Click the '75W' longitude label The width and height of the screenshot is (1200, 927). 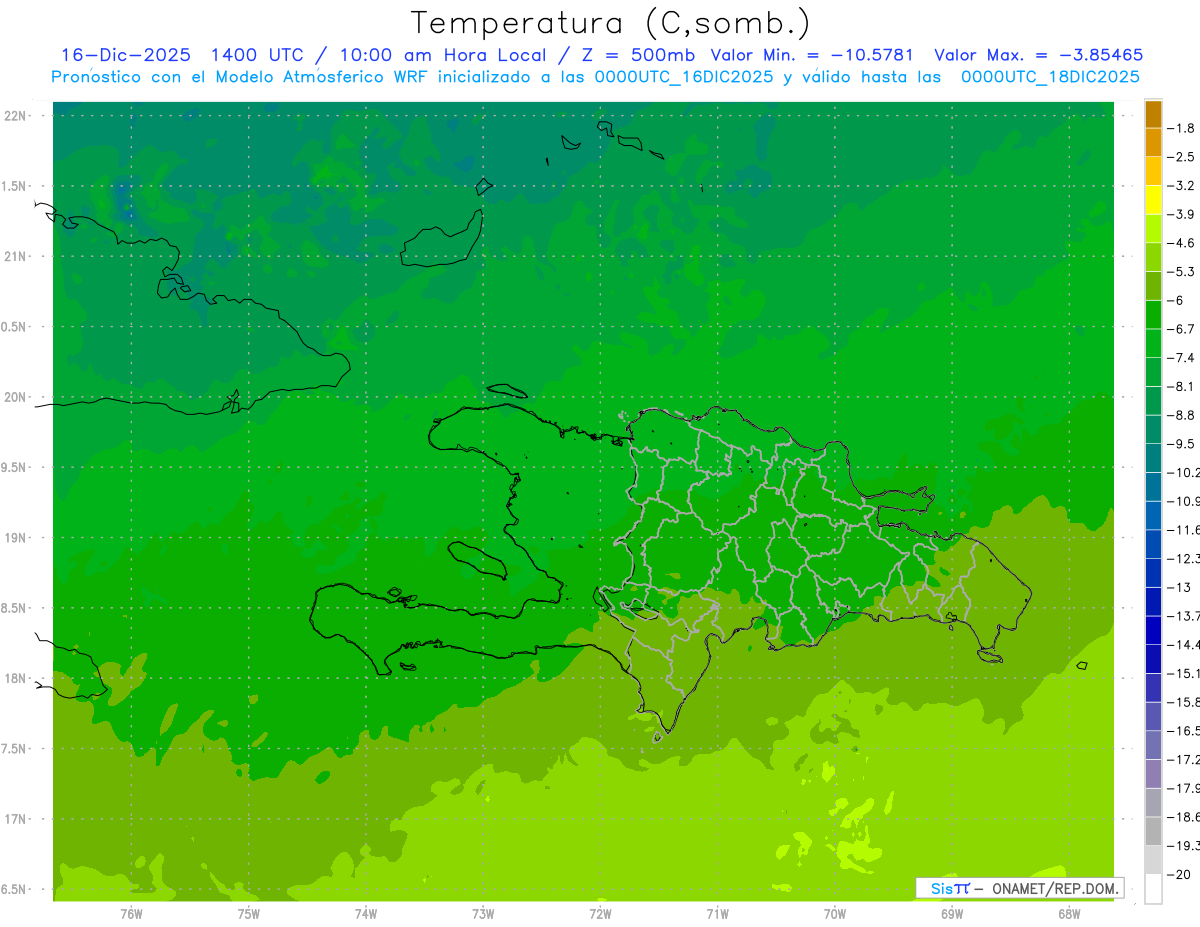[x=248, y=914]
